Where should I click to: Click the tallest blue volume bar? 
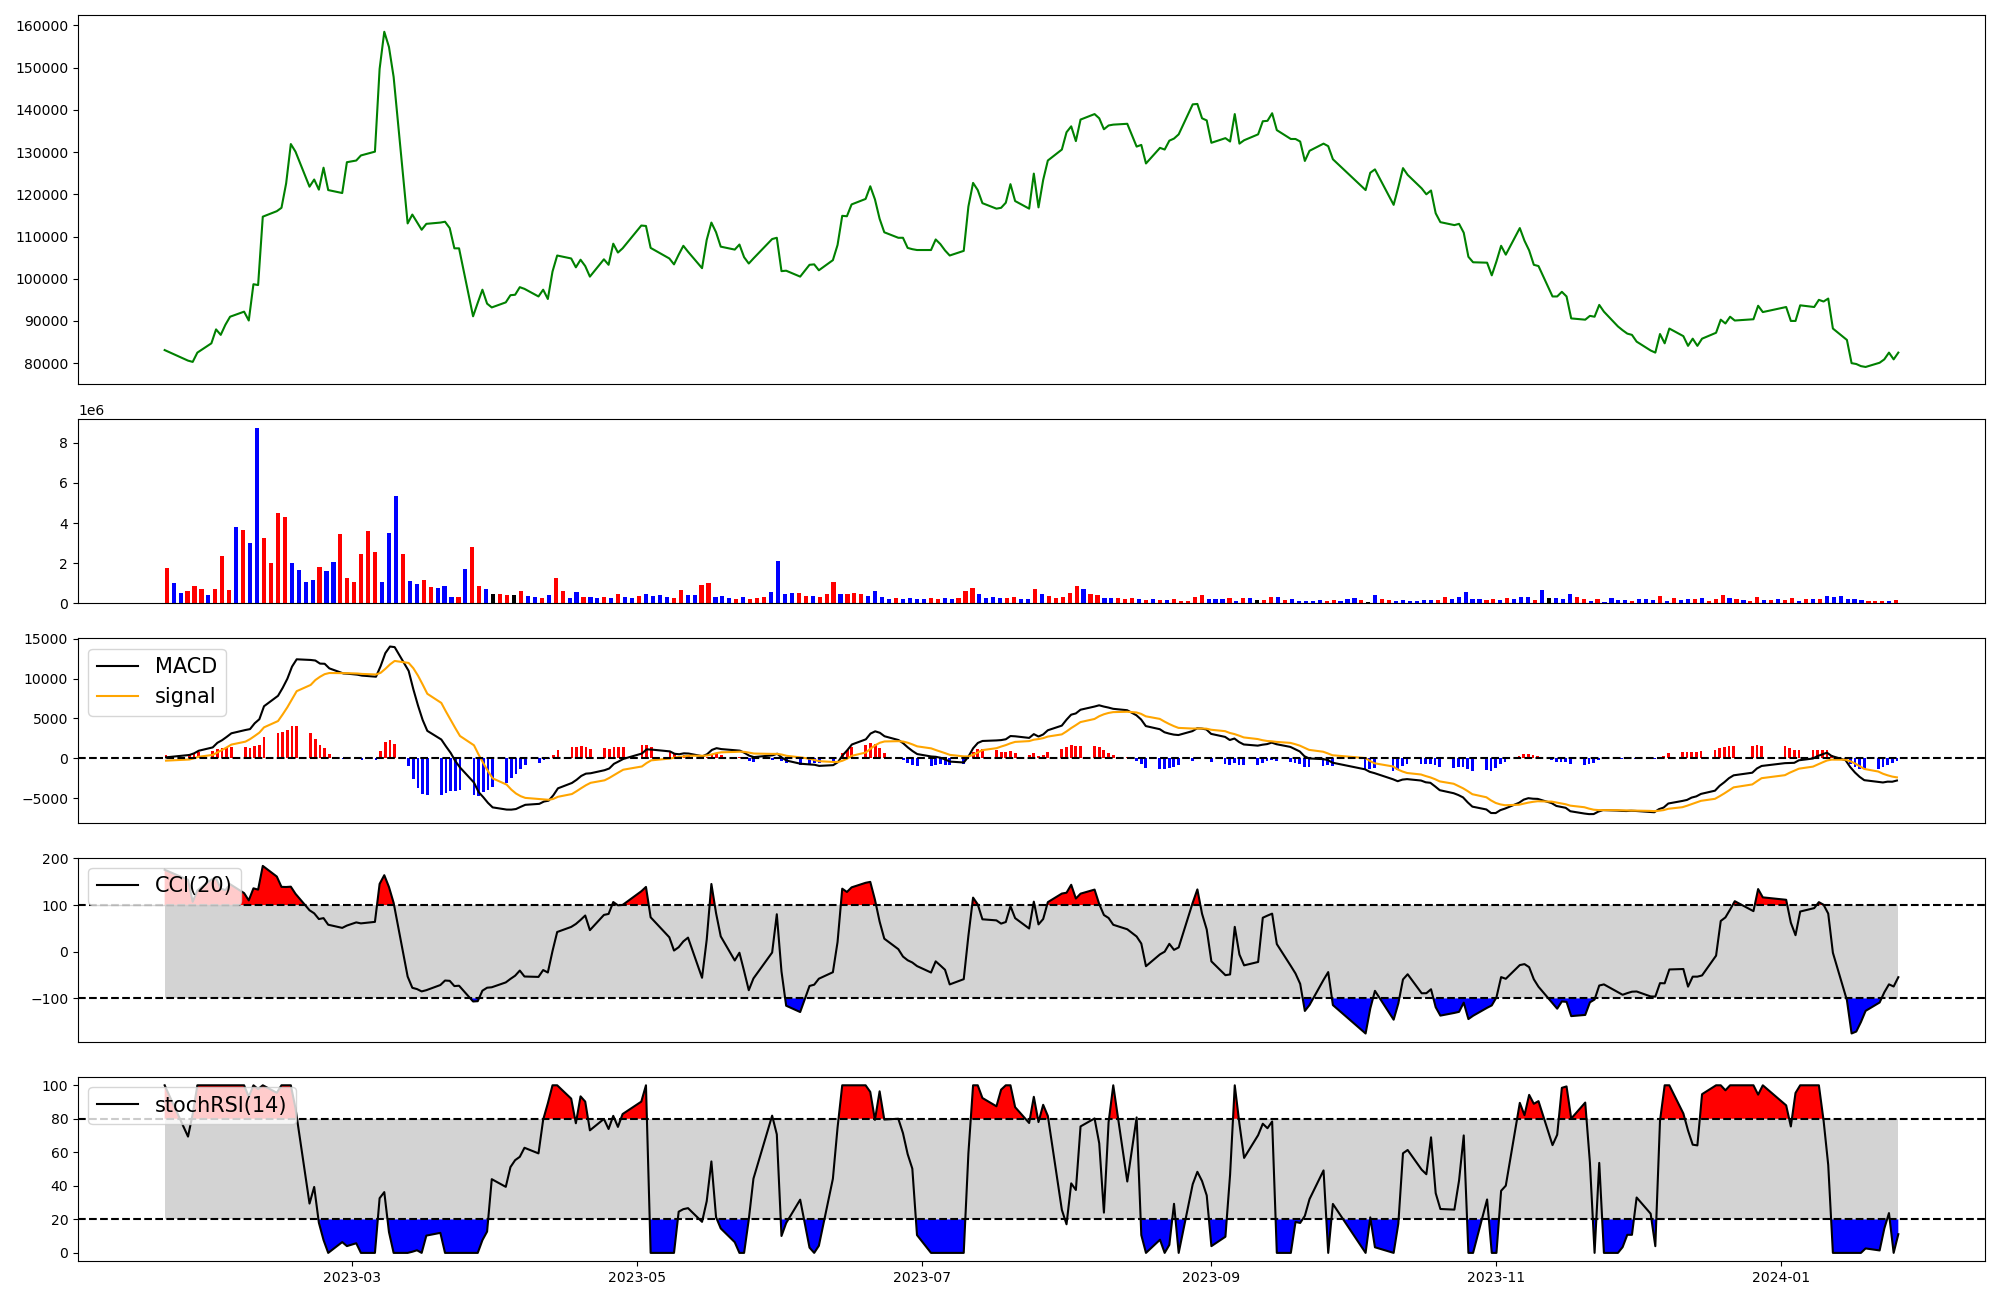[x=257, y=515]
